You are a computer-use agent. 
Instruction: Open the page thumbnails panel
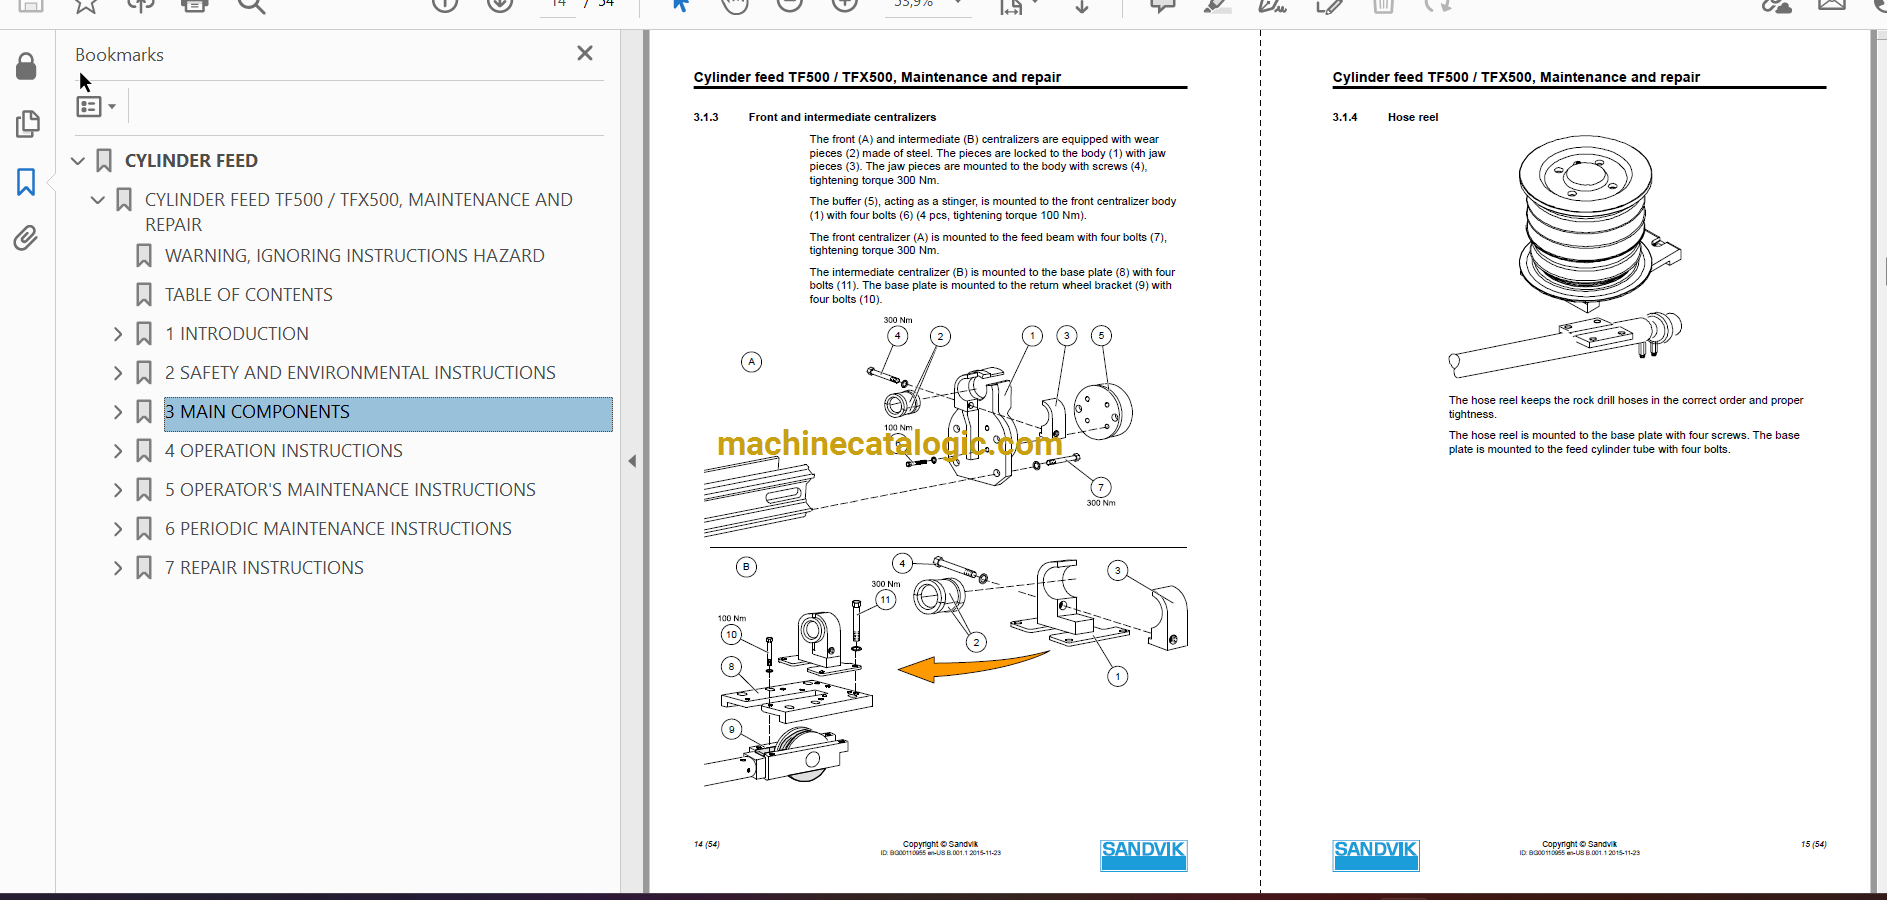point(27,124)
